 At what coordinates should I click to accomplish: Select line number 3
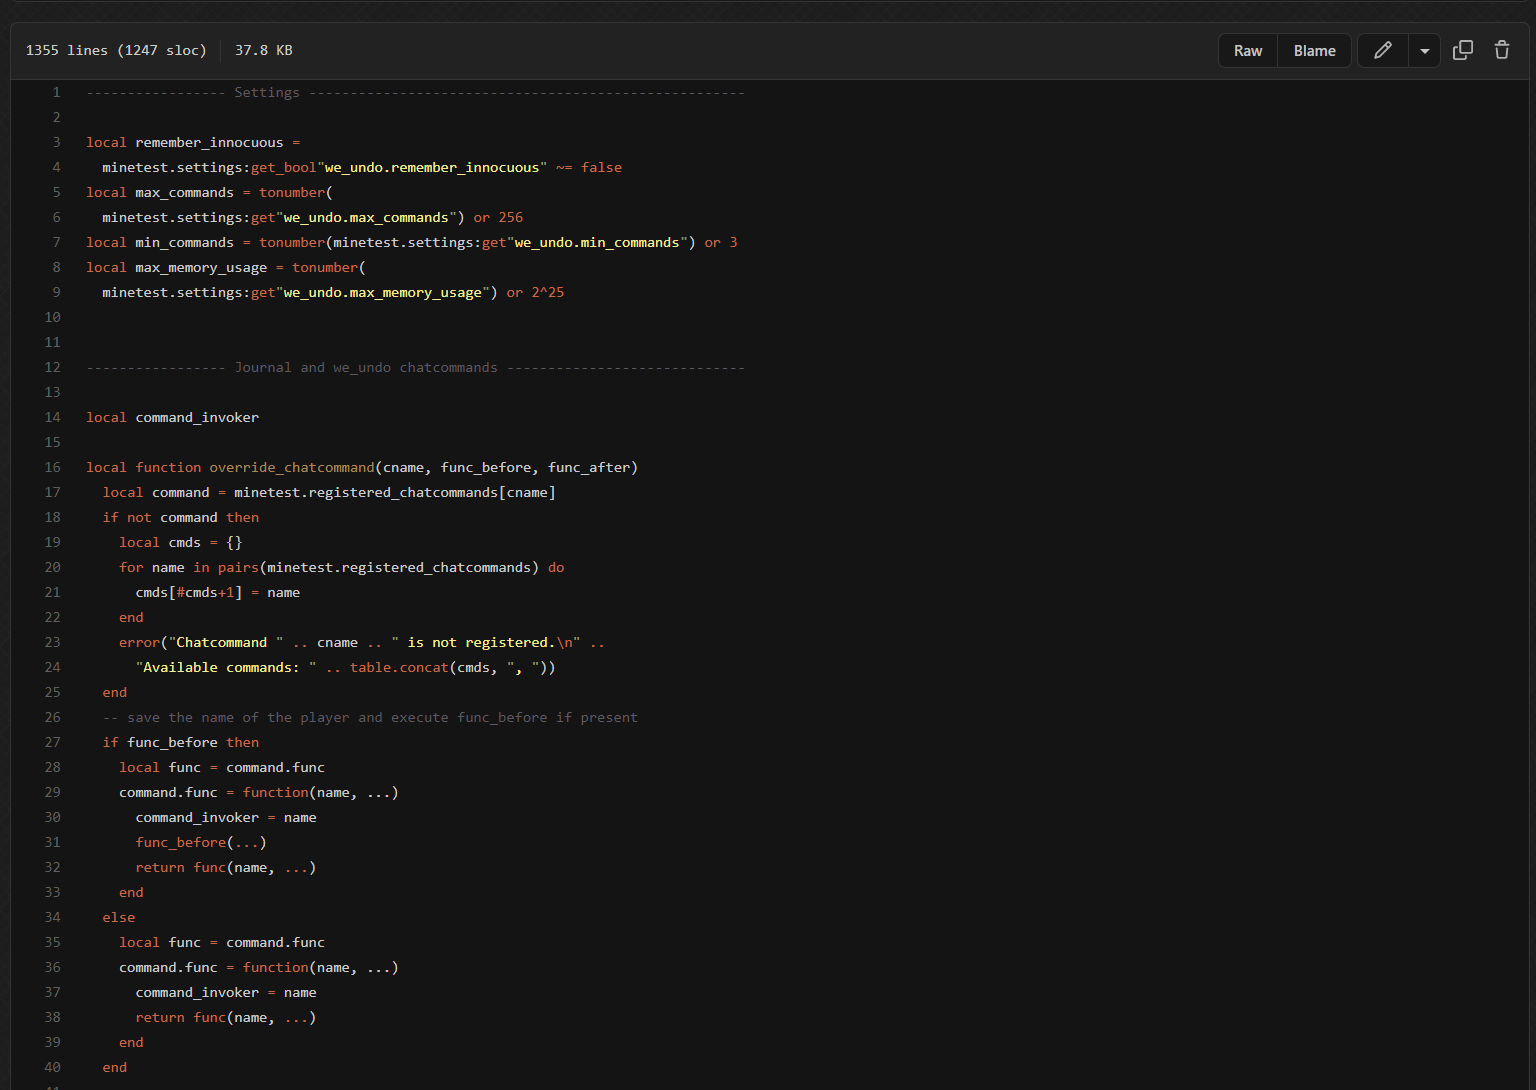coord(56,142)
